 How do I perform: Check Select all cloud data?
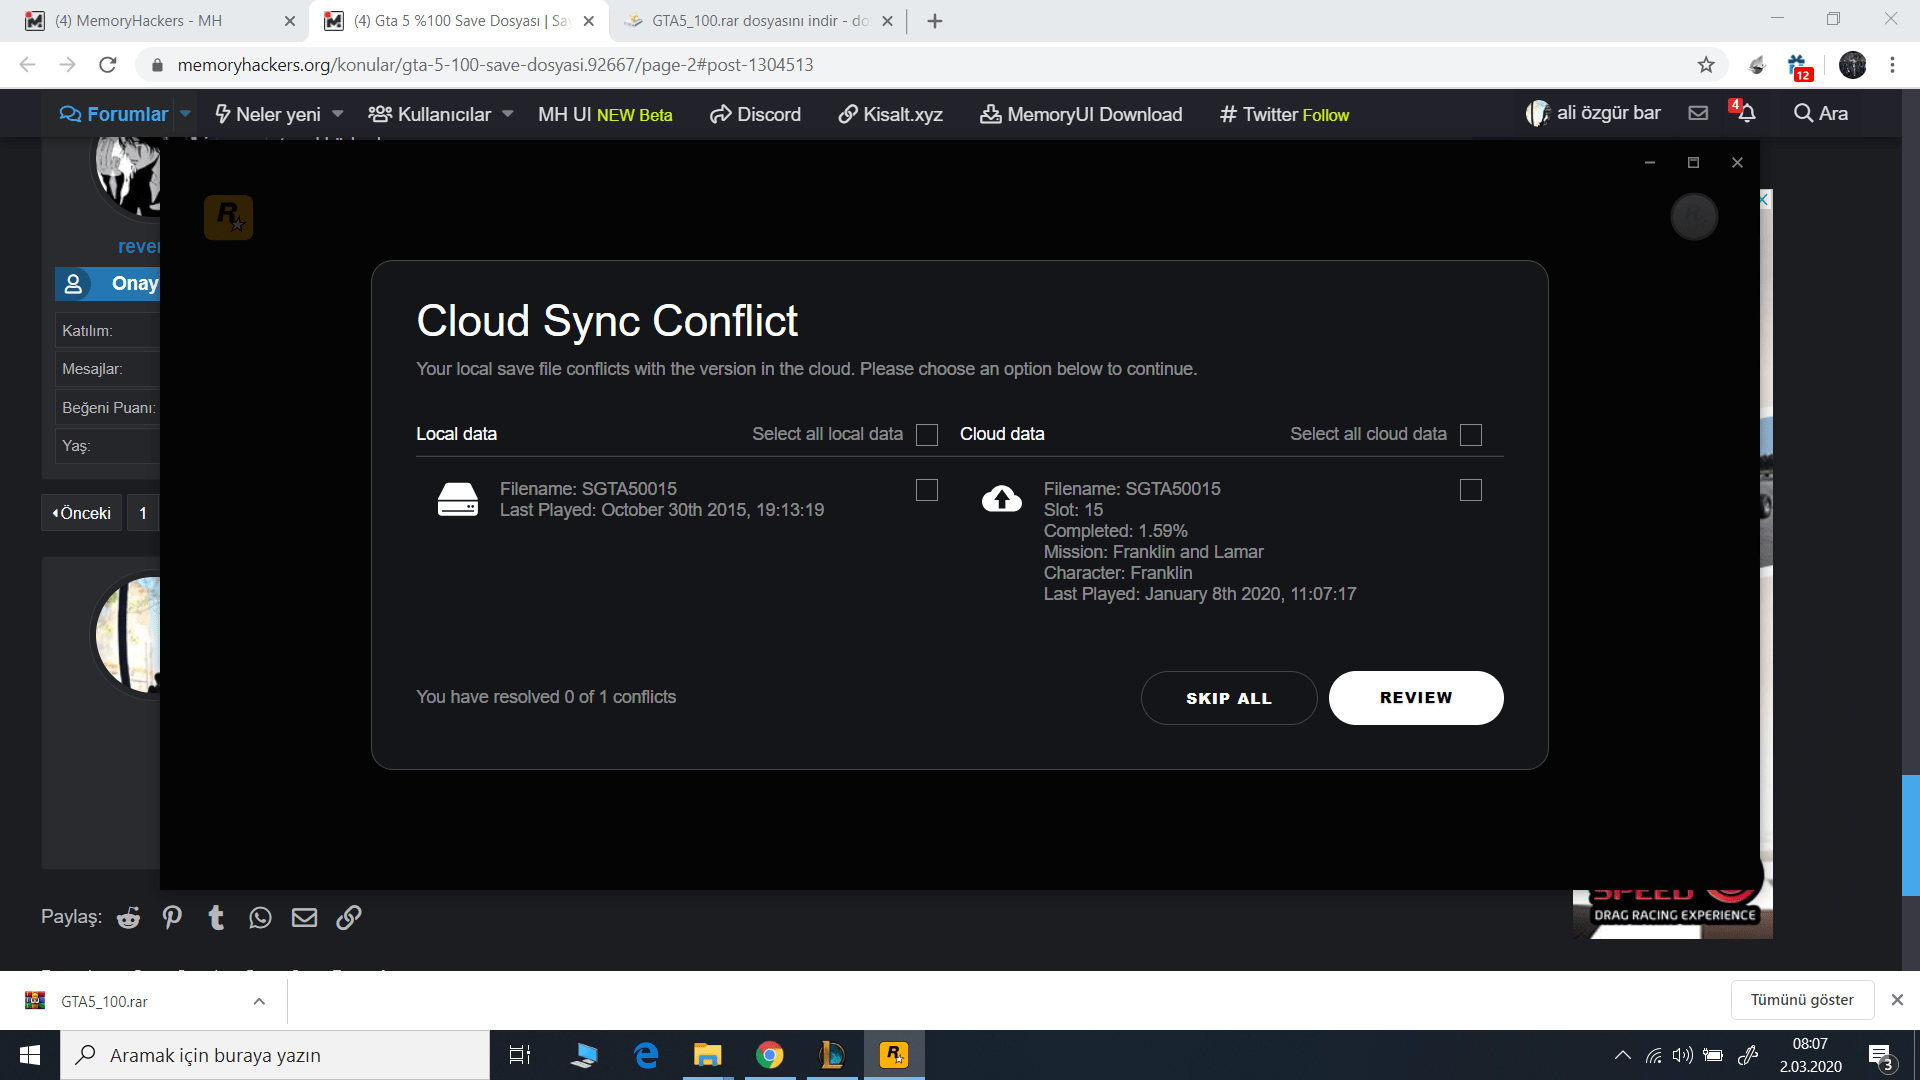1471,435
